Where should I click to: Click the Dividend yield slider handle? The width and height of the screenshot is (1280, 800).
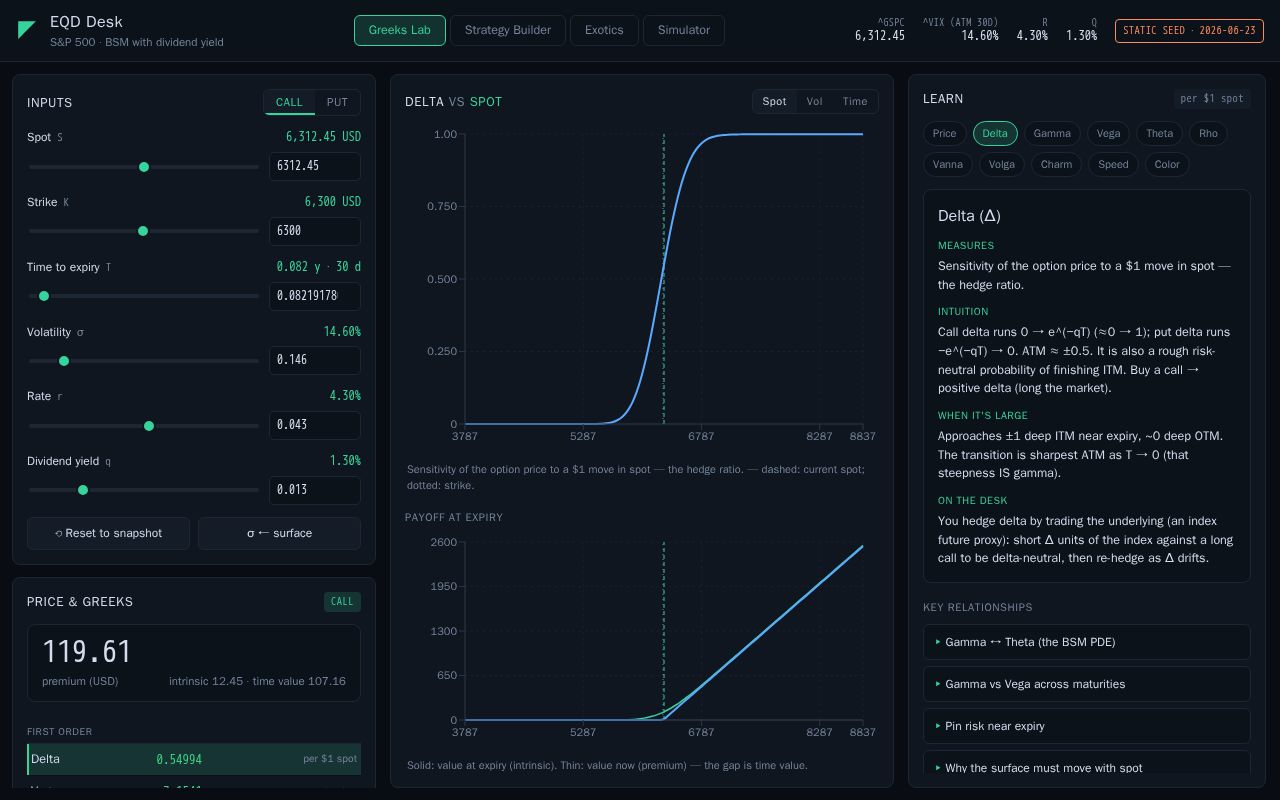(83, 490)
